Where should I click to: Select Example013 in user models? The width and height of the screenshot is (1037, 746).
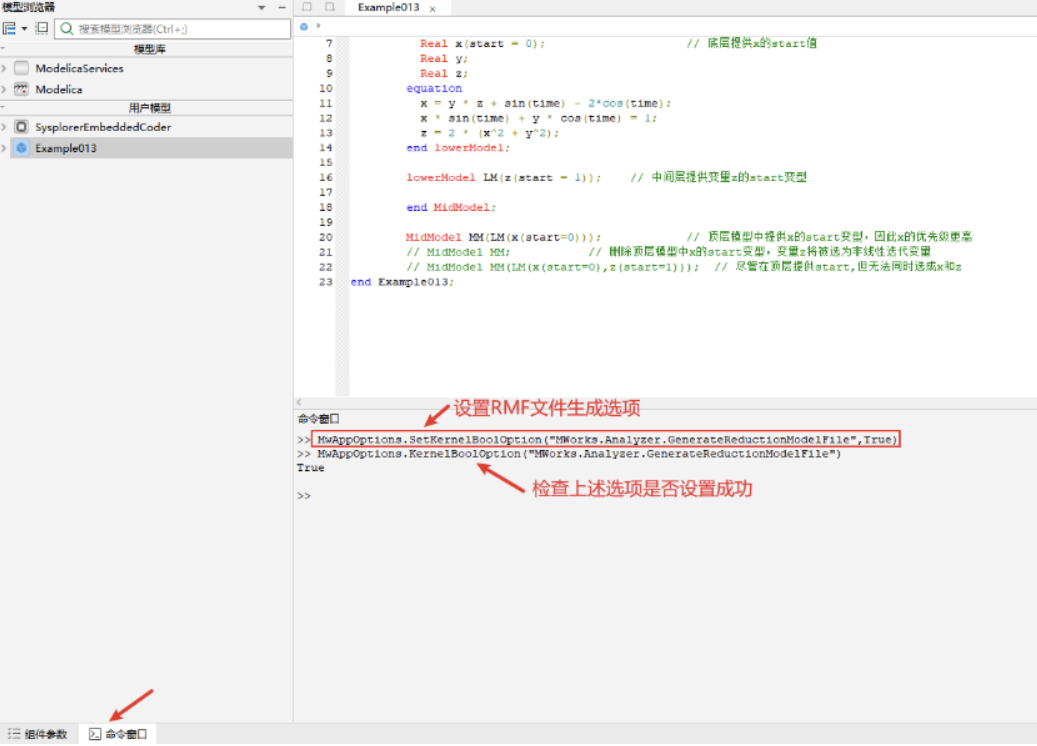coord(66,148)
